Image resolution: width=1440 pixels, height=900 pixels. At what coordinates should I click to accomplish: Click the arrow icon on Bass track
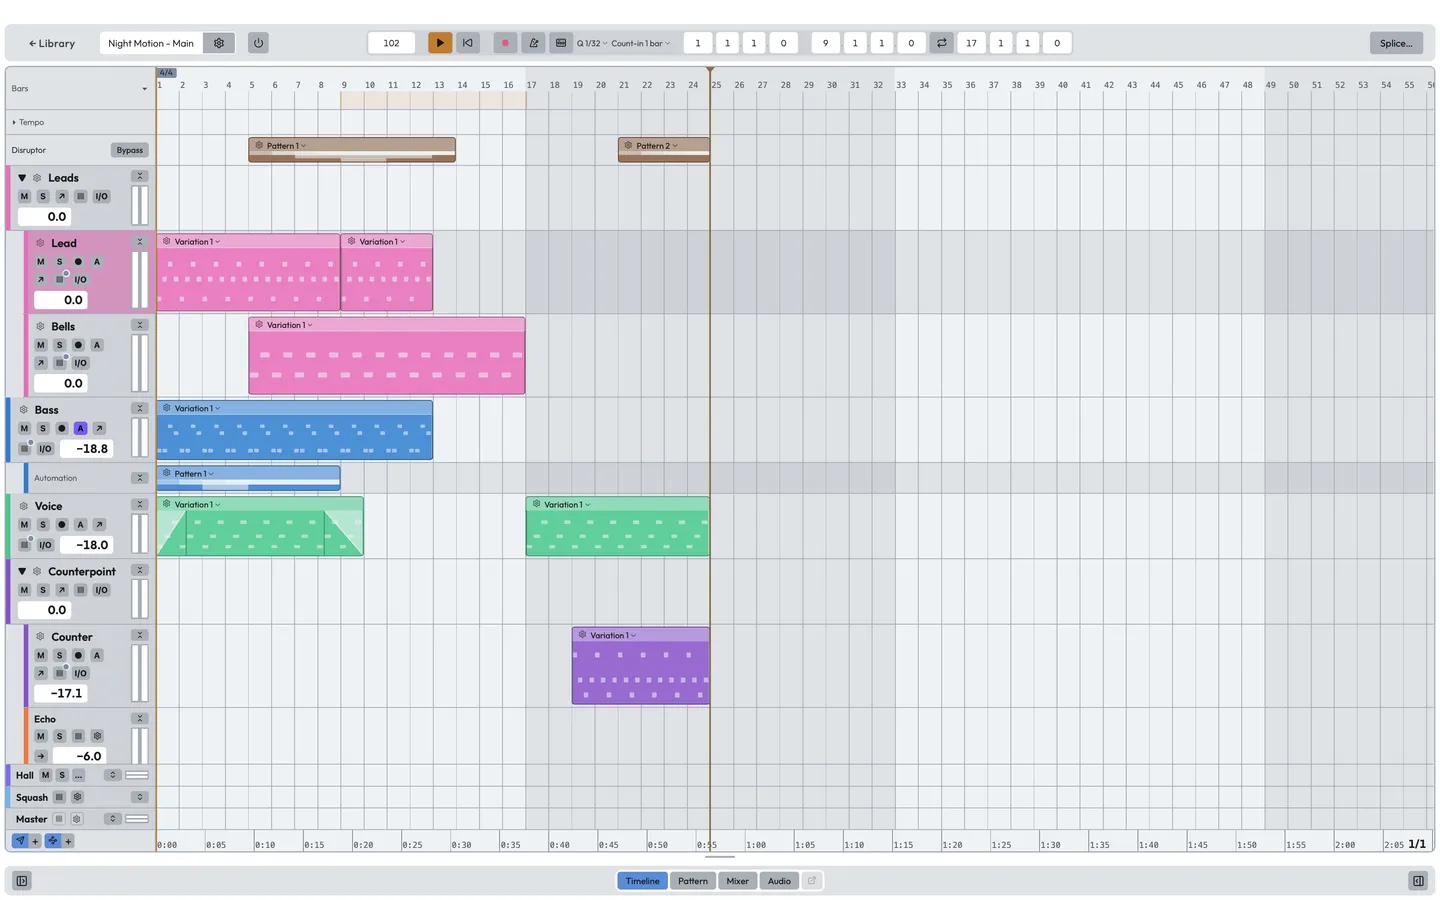[99, 428]
